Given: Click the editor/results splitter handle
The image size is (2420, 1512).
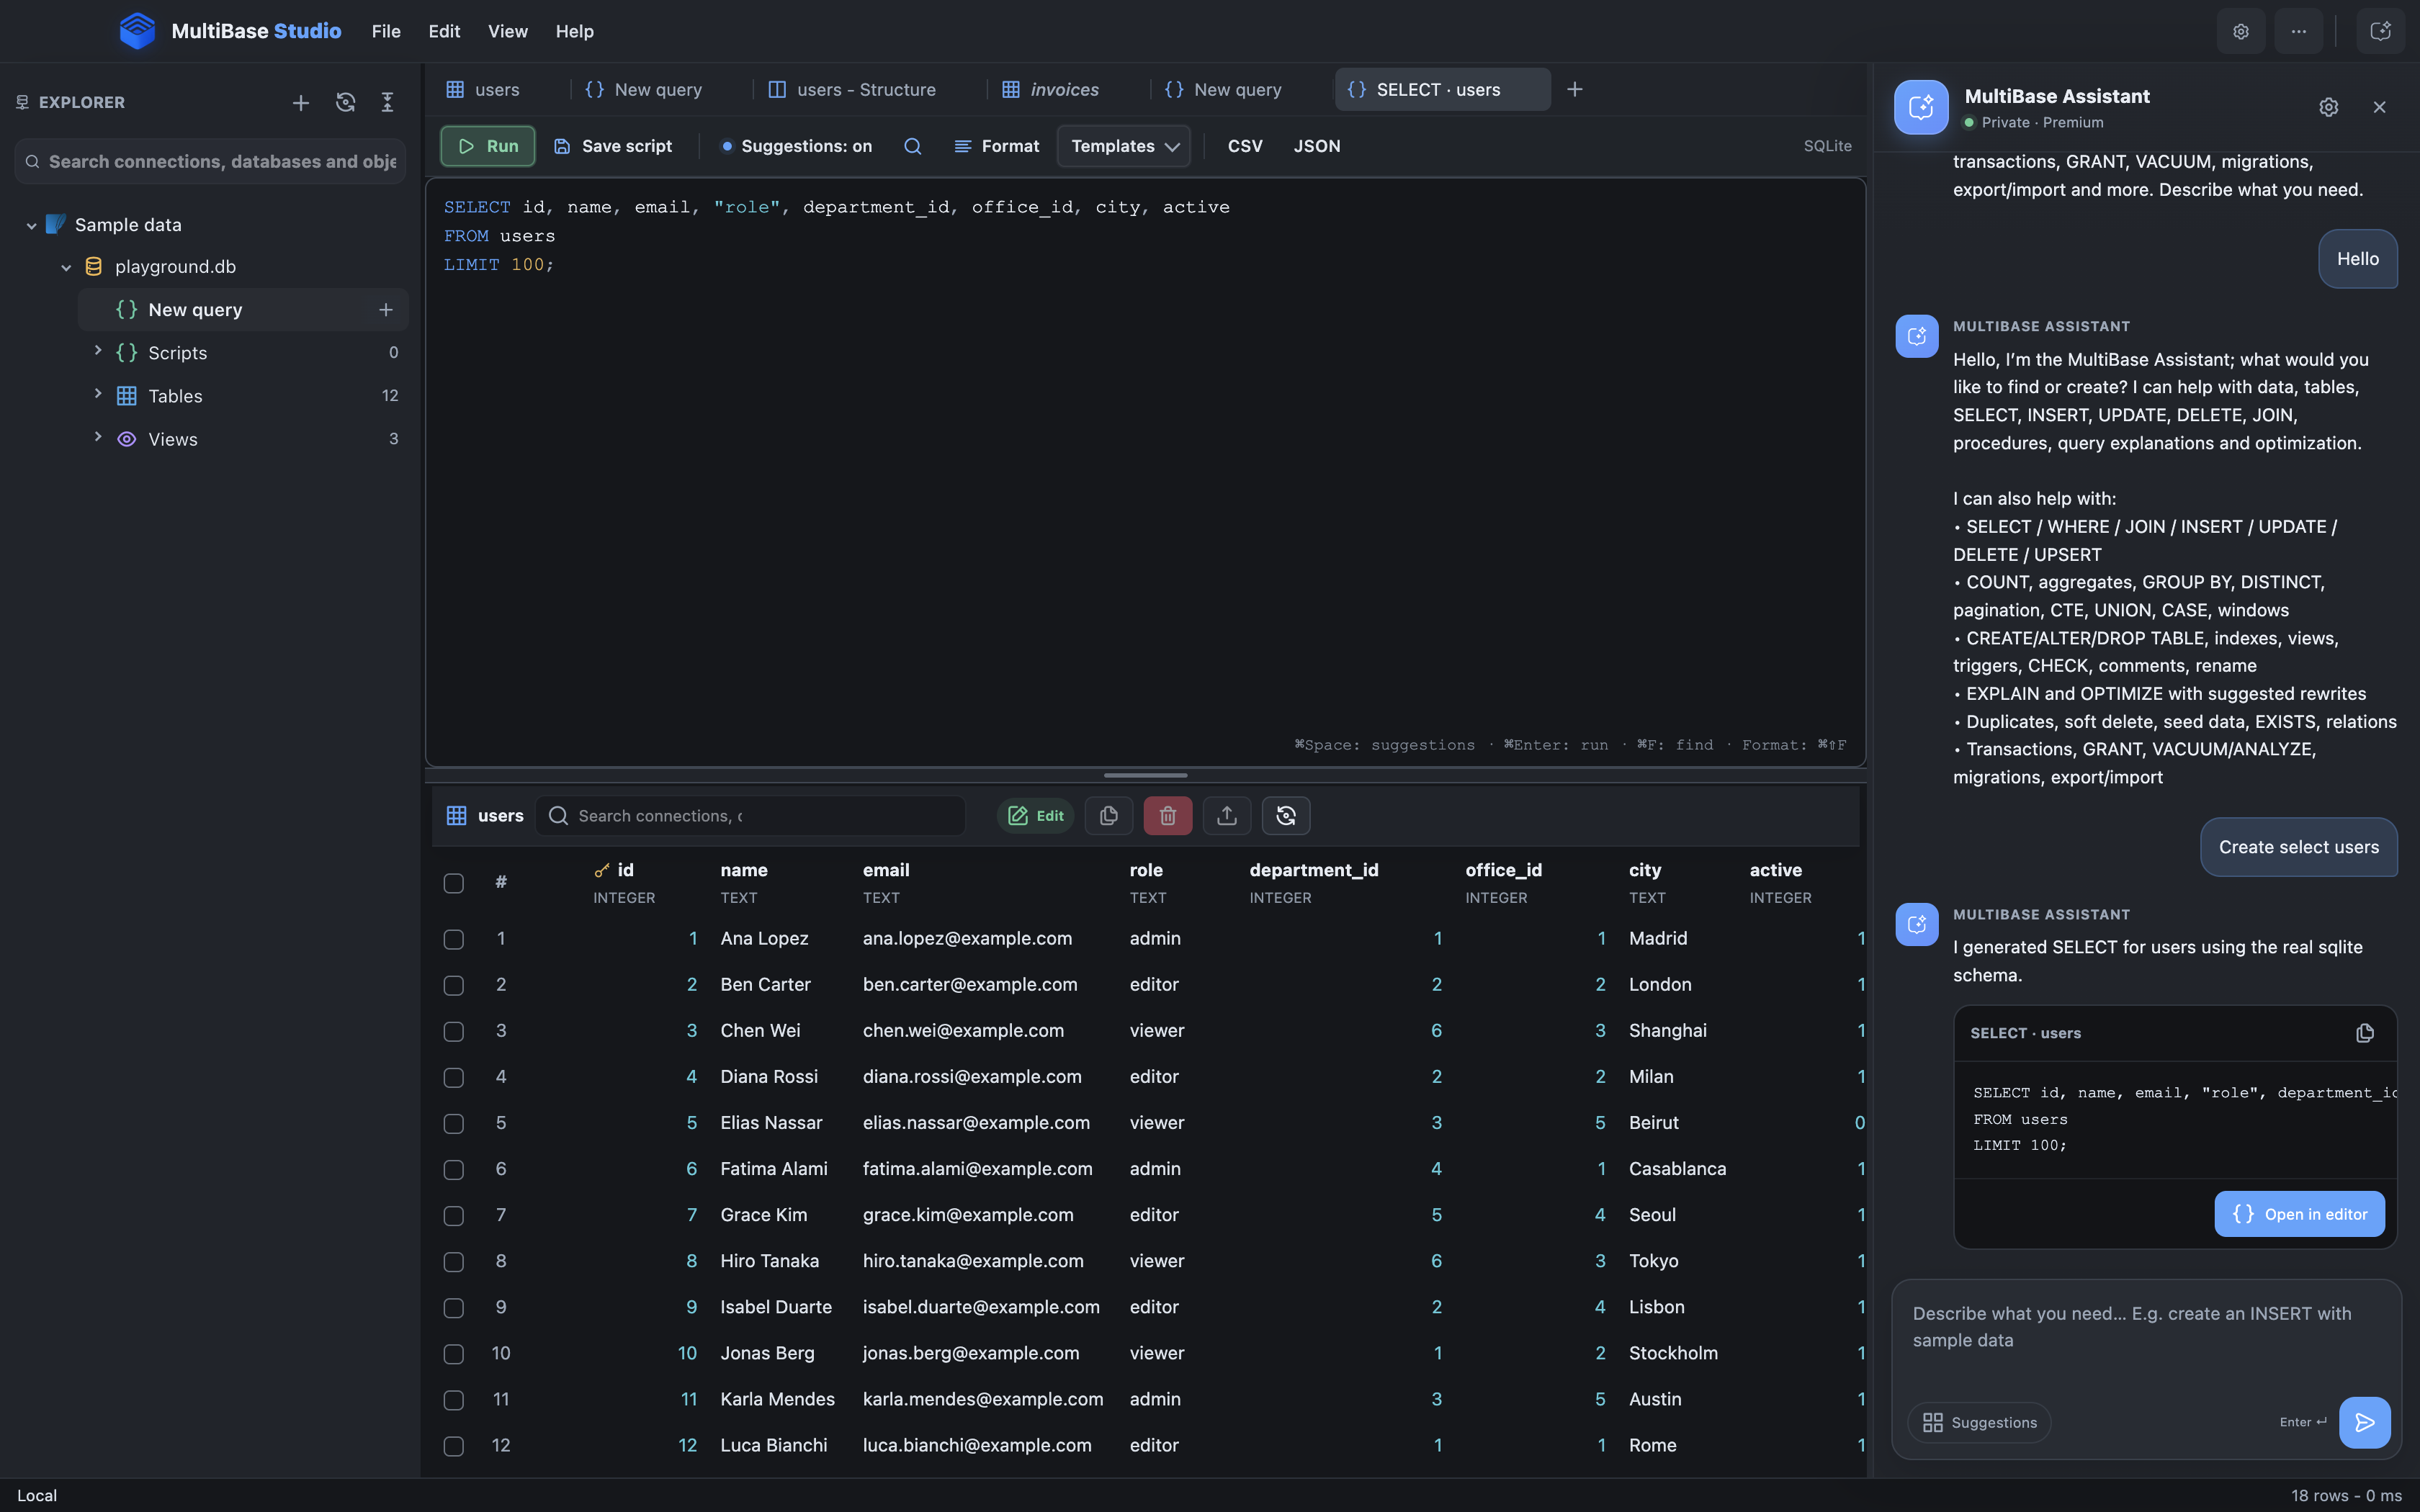Looking at the screenshot, I should 1146,775.
